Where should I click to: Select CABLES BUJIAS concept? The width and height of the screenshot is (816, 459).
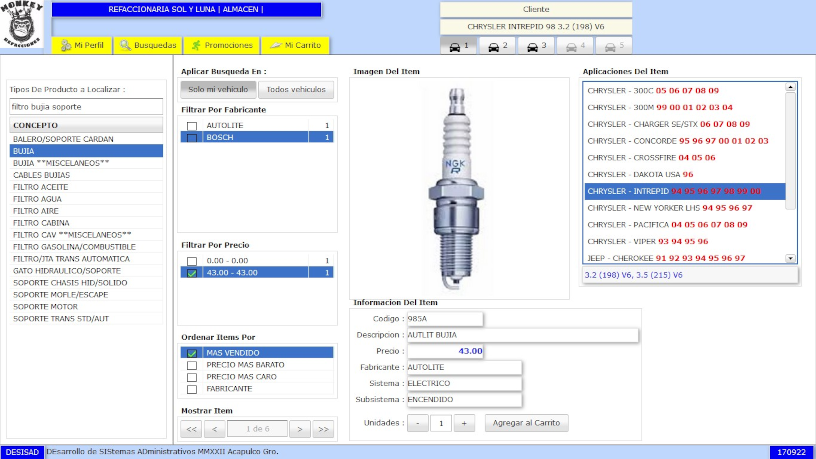pos(86,175)
